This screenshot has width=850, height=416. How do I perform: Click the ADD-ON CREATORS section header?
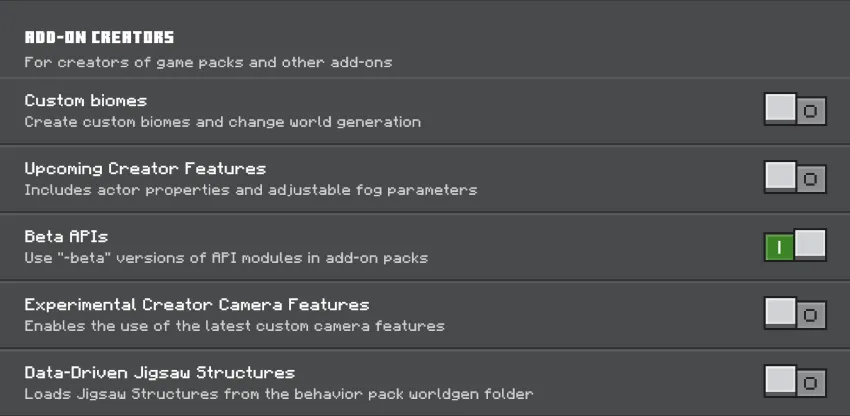99,37
